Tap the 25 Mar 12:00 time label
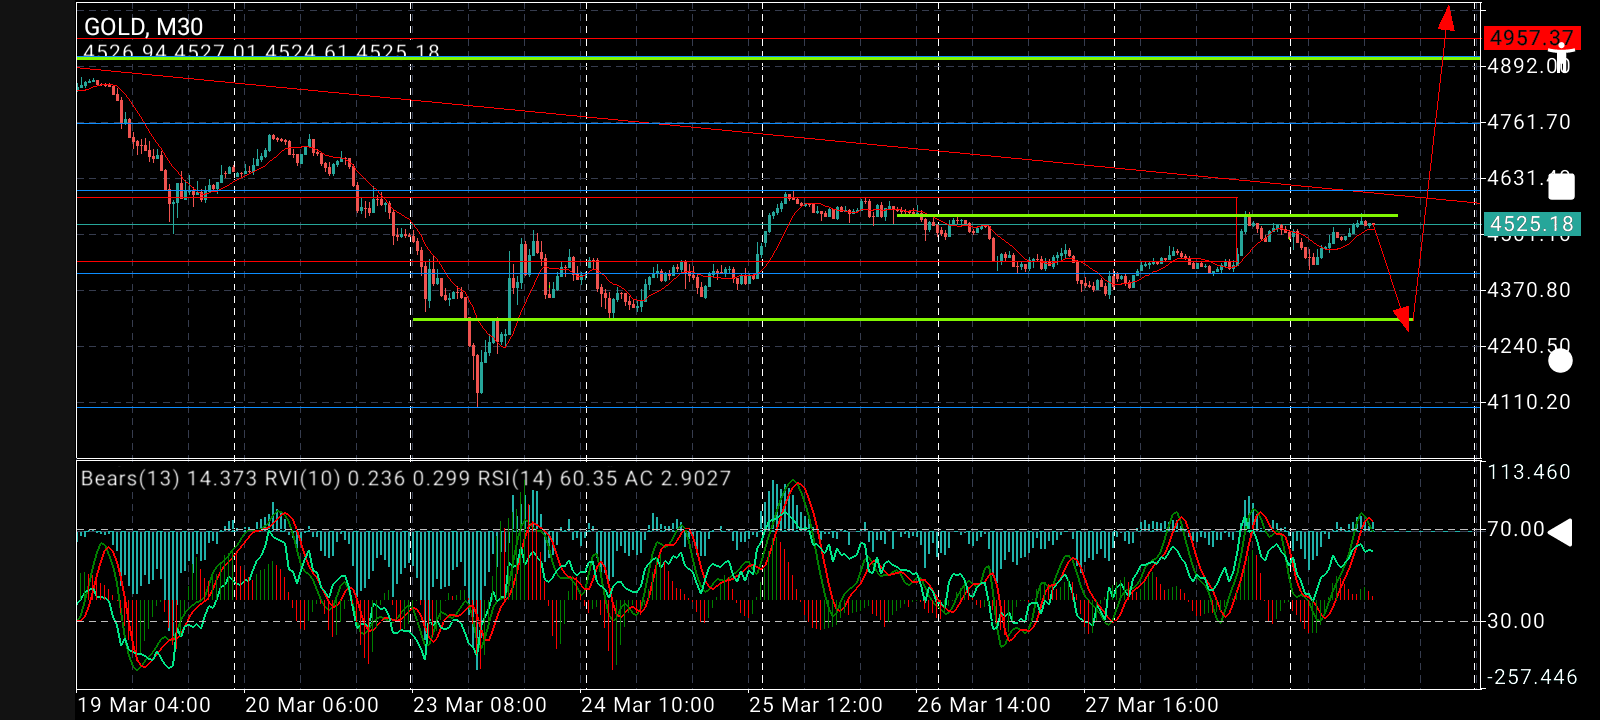Screen dimensions: 1600x720 click(816, 705)
